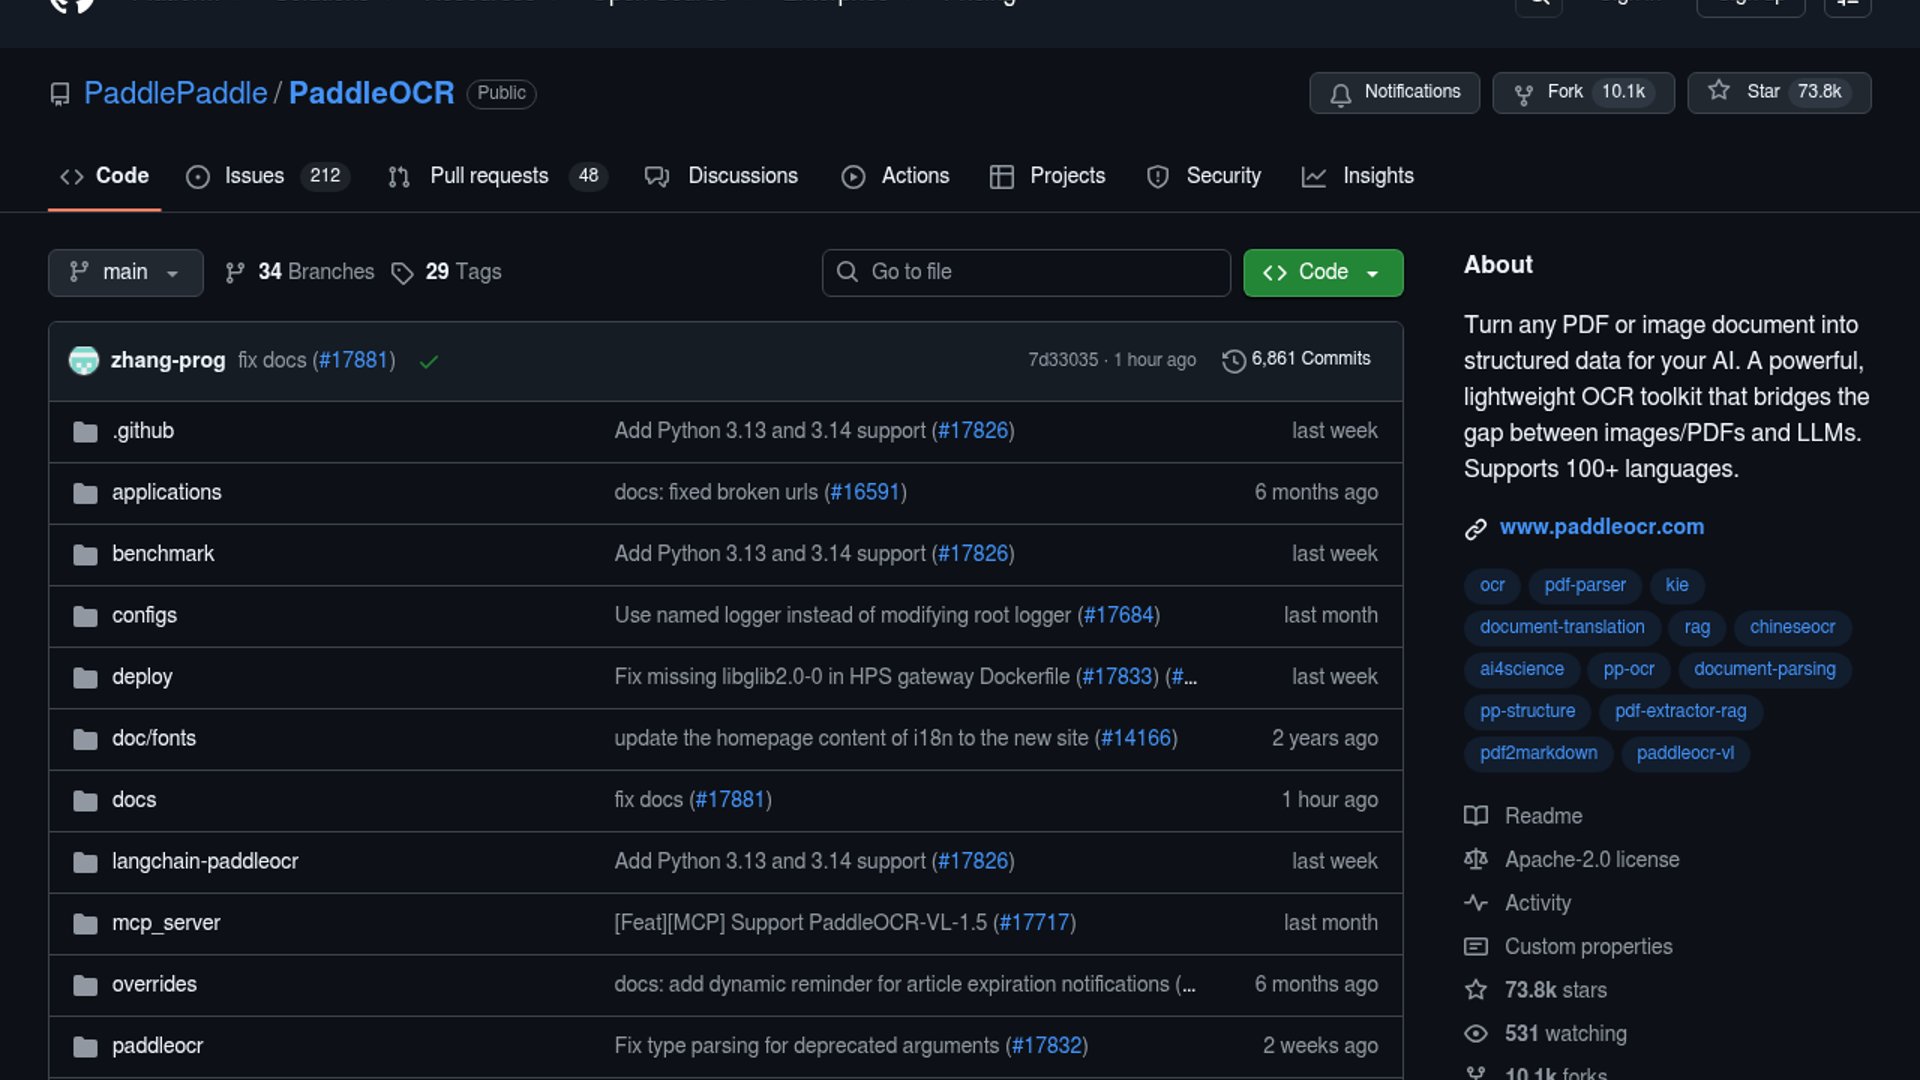Click the Notifications bell icon
Screen dimensions: 1920x1080
(x=1341, y=94)
